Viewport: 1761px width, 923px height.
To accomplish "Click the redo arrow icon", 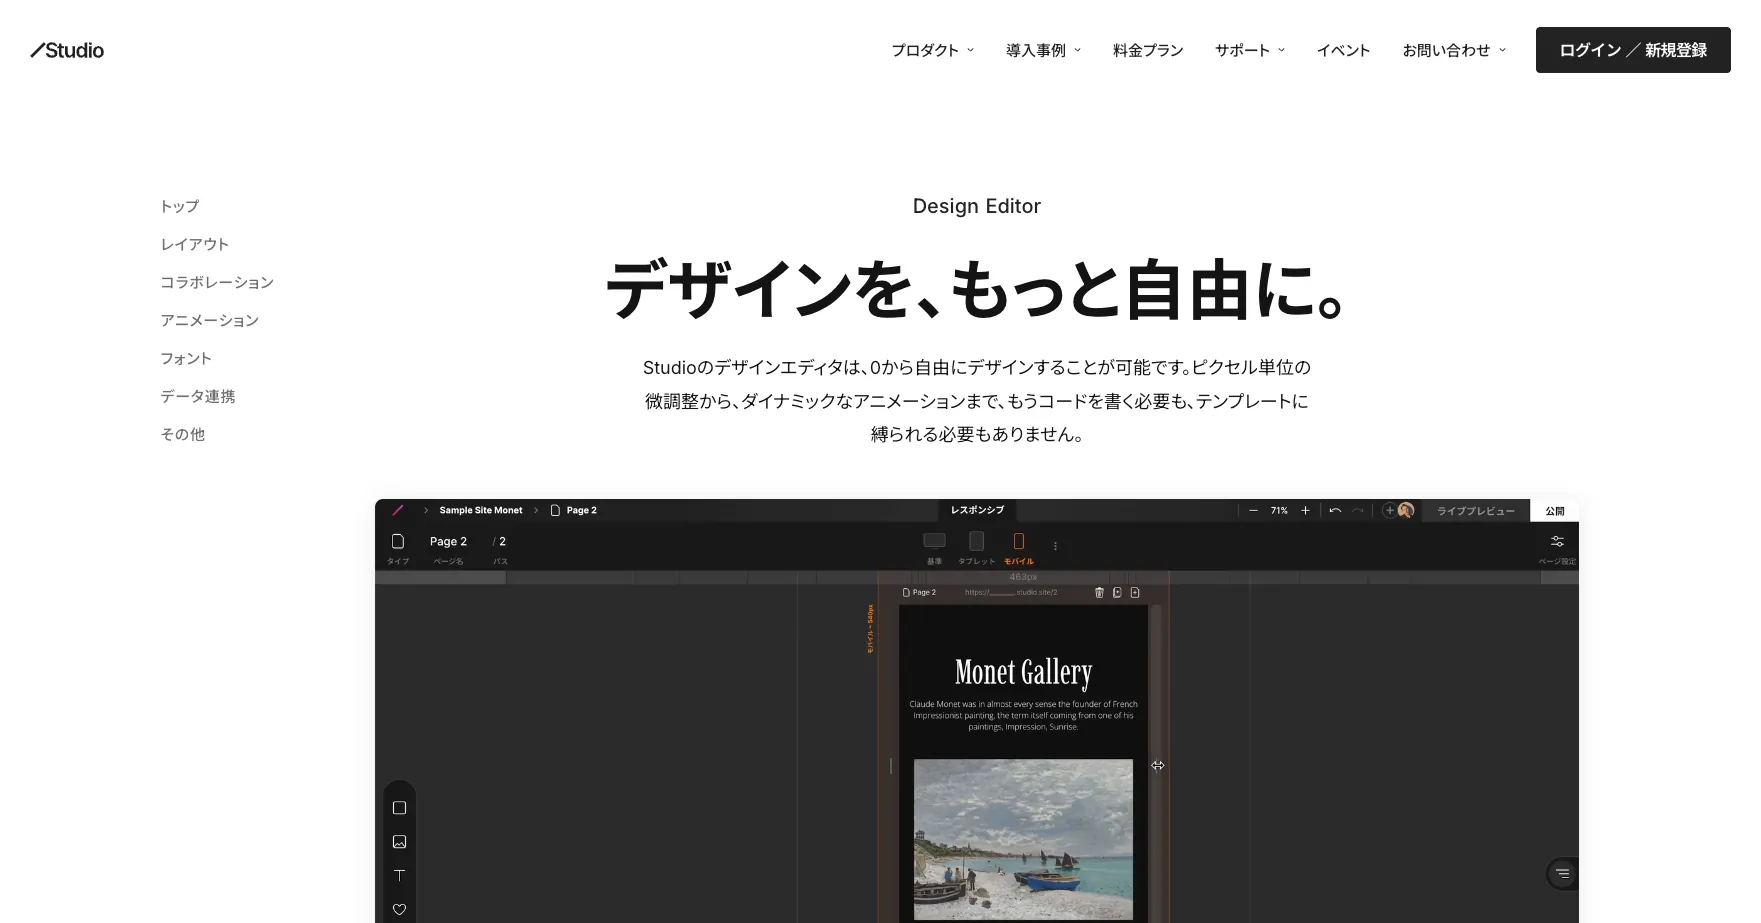I will coord(1358,510).
